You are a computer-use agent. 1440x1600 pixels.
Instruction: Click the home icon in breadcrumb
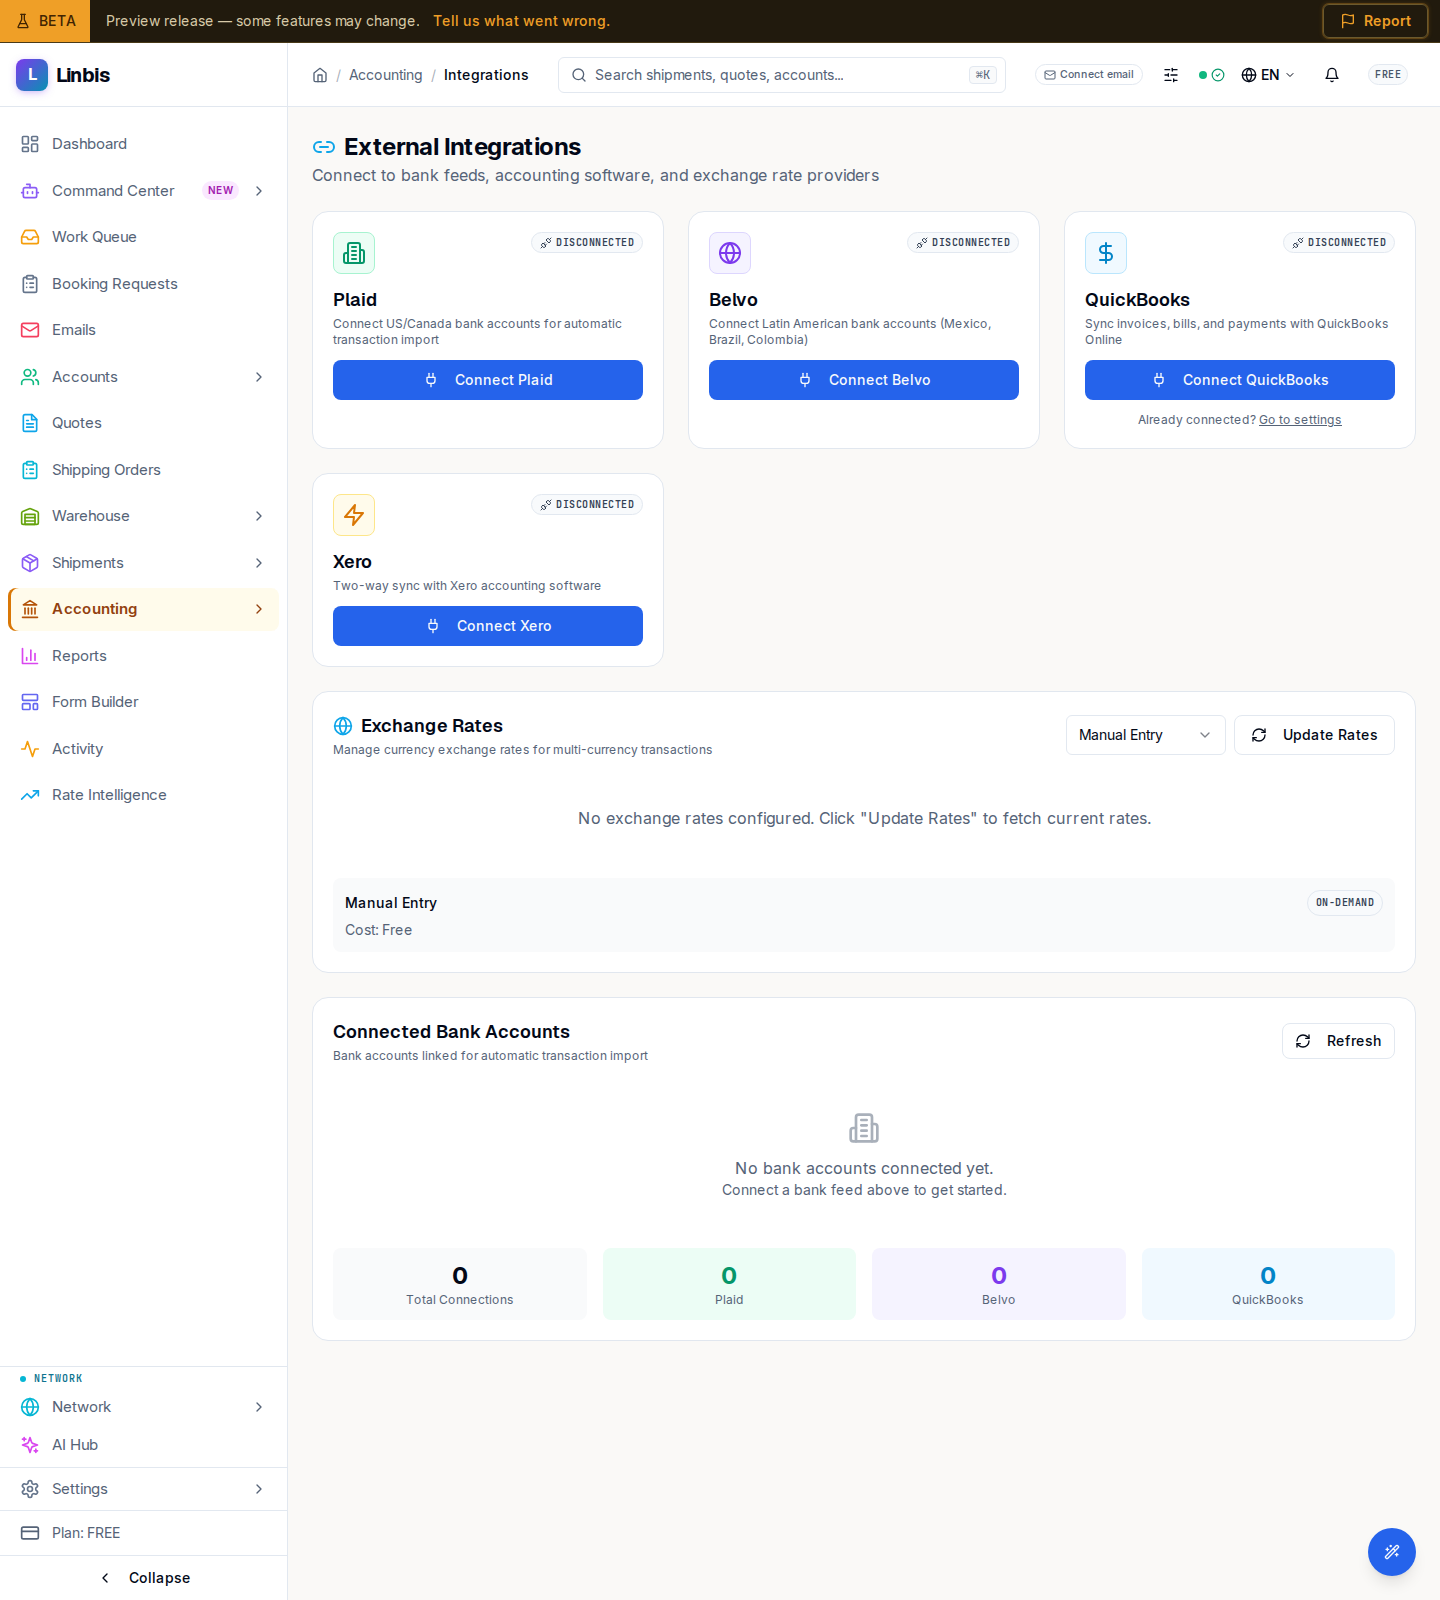click(320, 75)
